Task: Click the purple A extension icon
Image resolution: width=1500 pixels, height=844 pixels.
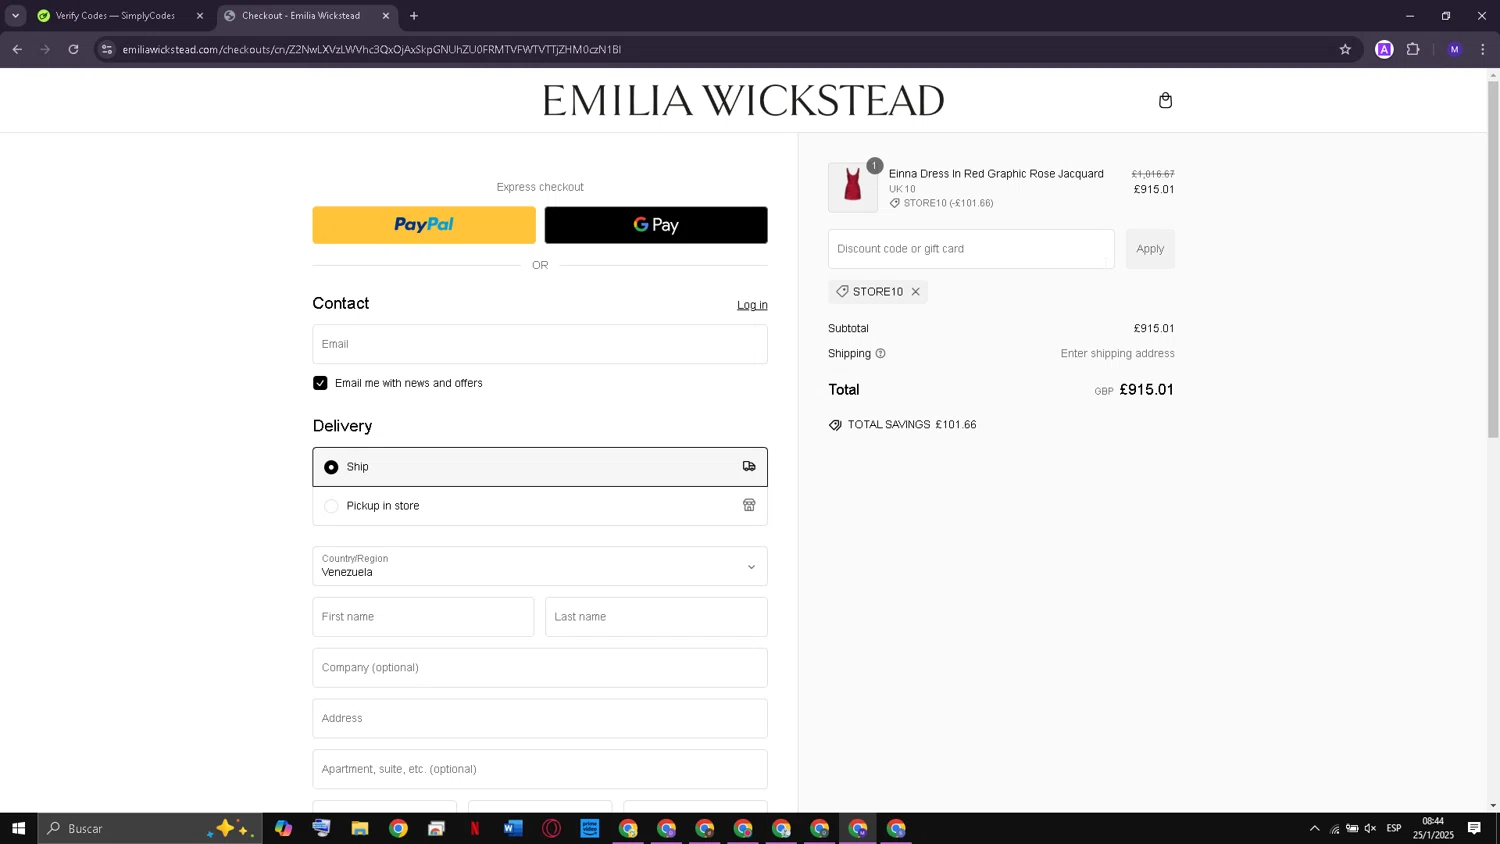Action: point(1384,49)
